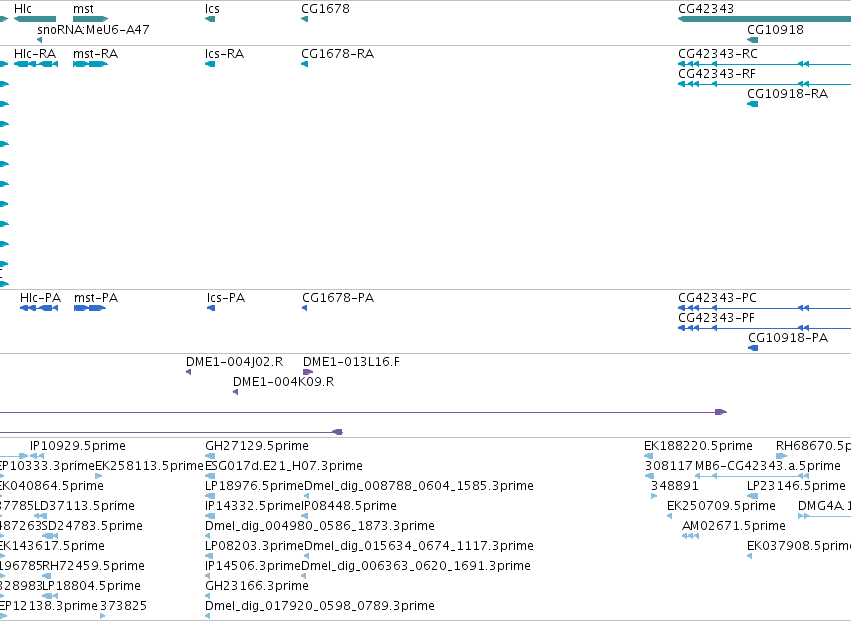The height and width of the screenshot is (621, 851).
Task: Click the 308117 feature label
Action: (x=669, y=466)
